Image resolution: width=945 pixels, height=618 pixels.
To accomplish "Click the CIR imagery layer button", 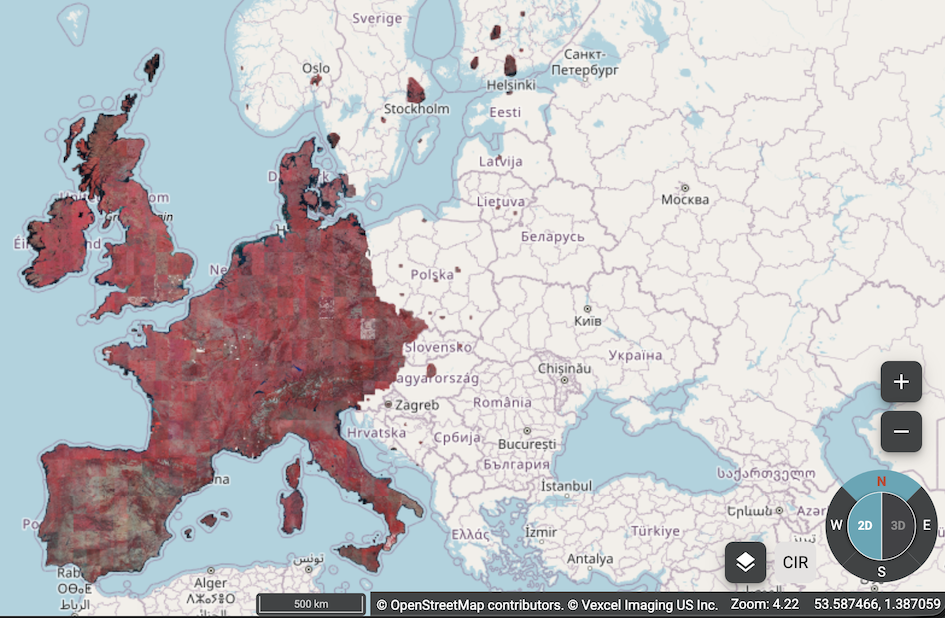I will point(795,563).
